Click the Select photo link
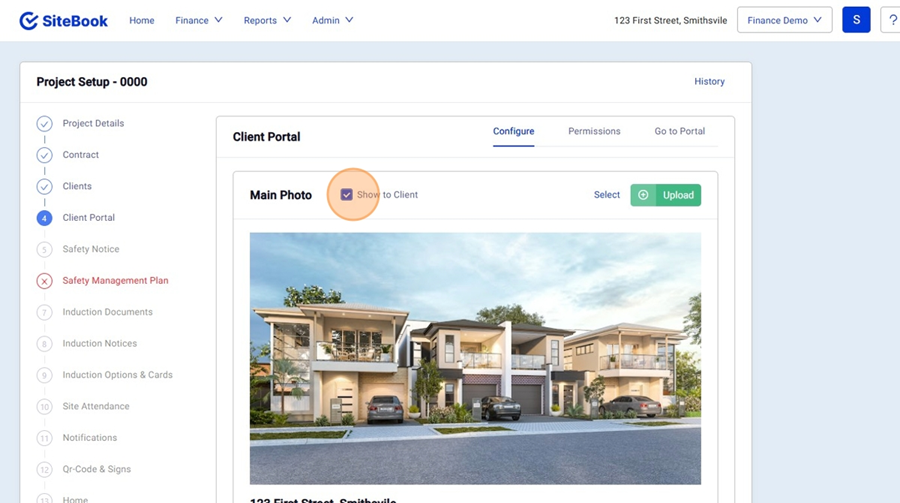 coord(607,195)
